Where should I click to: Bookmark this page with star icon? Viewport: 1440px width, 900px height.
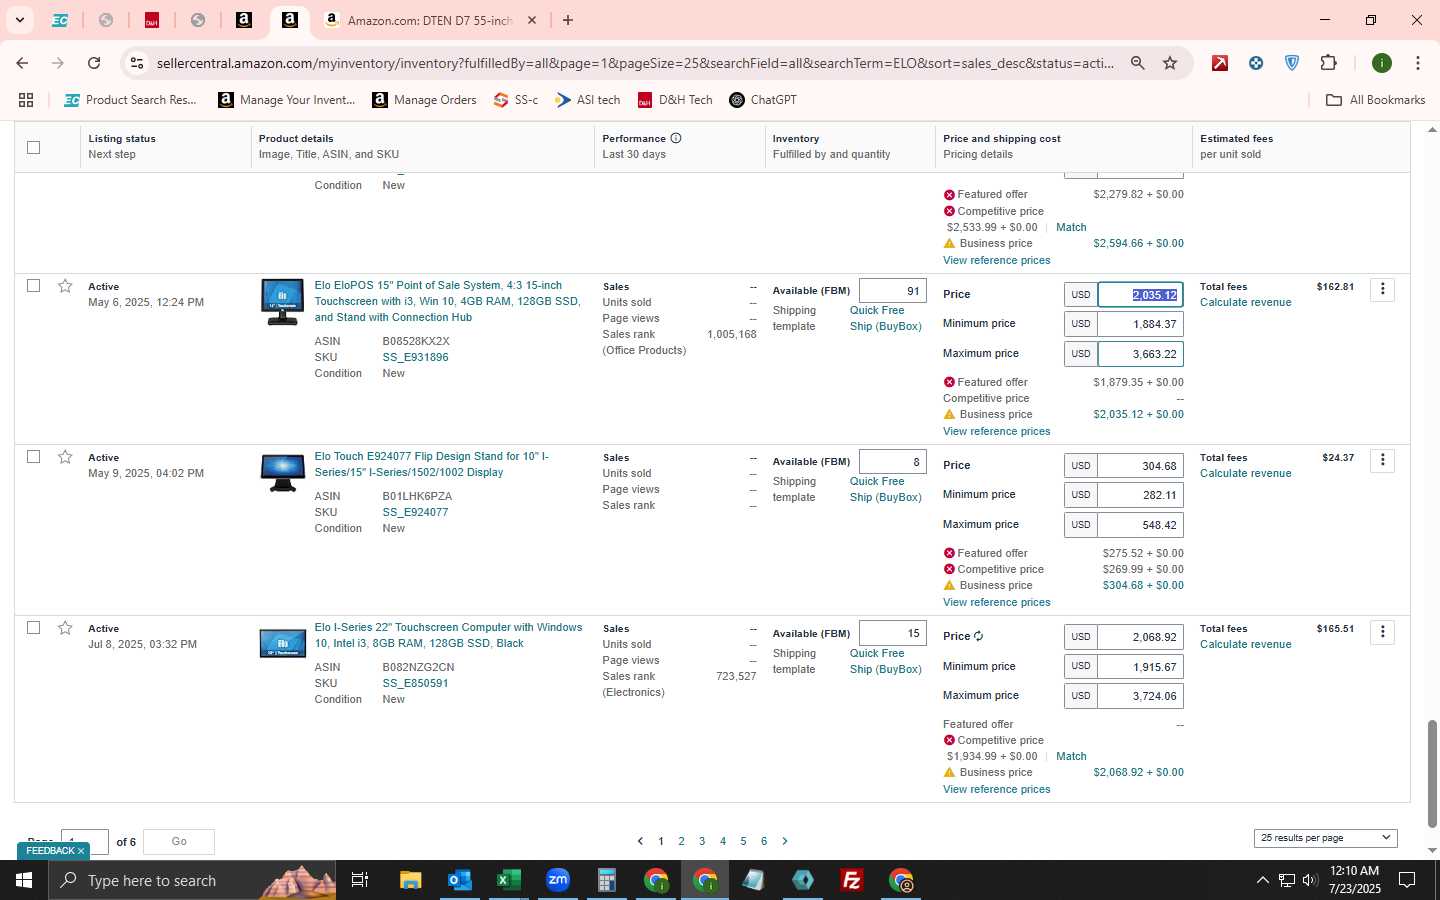click(1170, 63)
